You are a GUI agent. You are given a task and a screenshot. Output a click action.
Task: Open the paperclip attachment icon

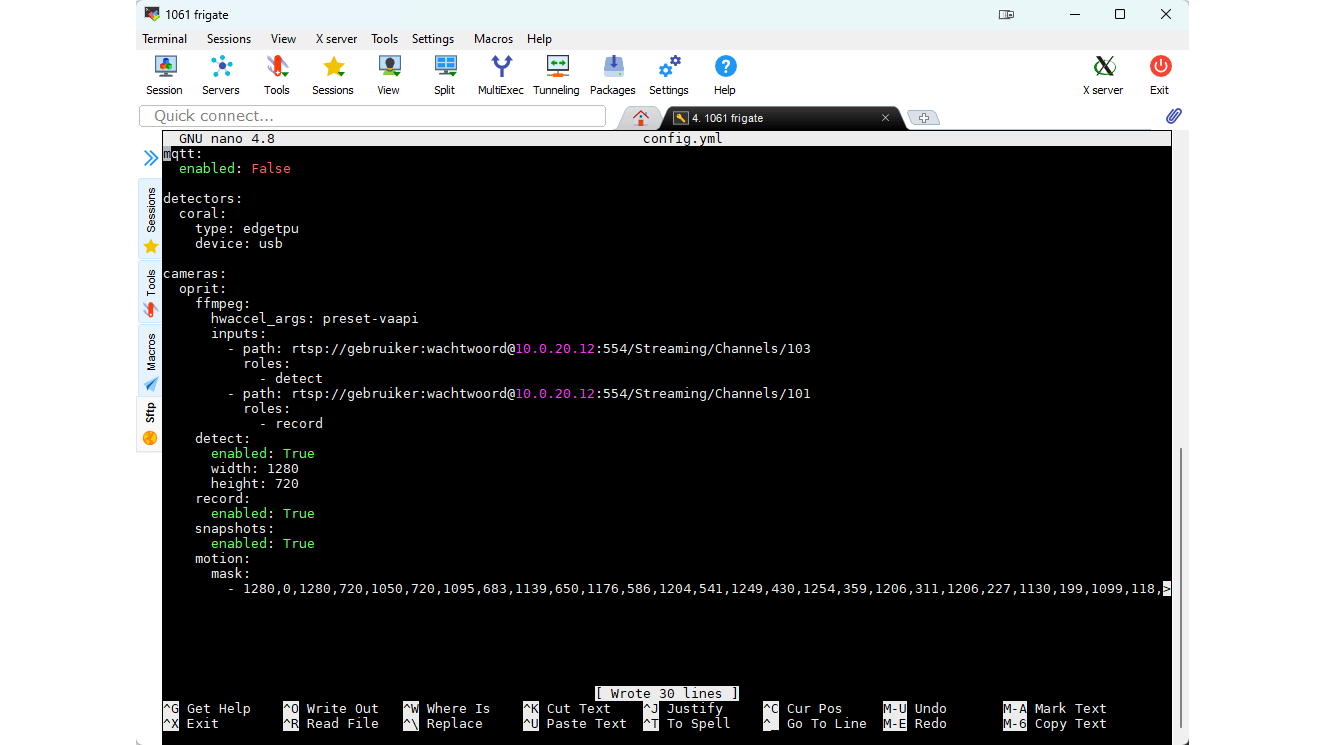coord(1174,116)
